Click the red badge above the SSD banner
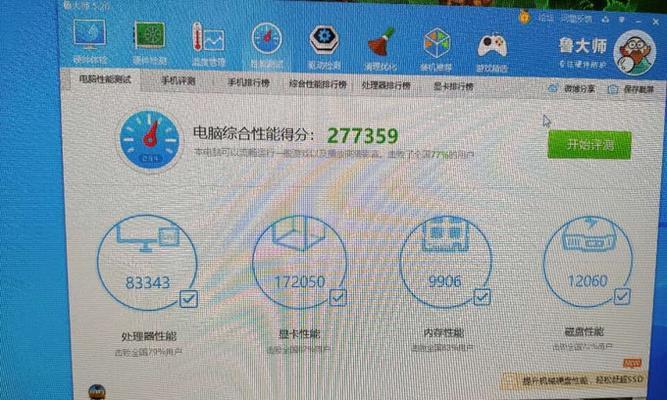Image resolution: width=667 pixels, height=400 pixels. 631,363
